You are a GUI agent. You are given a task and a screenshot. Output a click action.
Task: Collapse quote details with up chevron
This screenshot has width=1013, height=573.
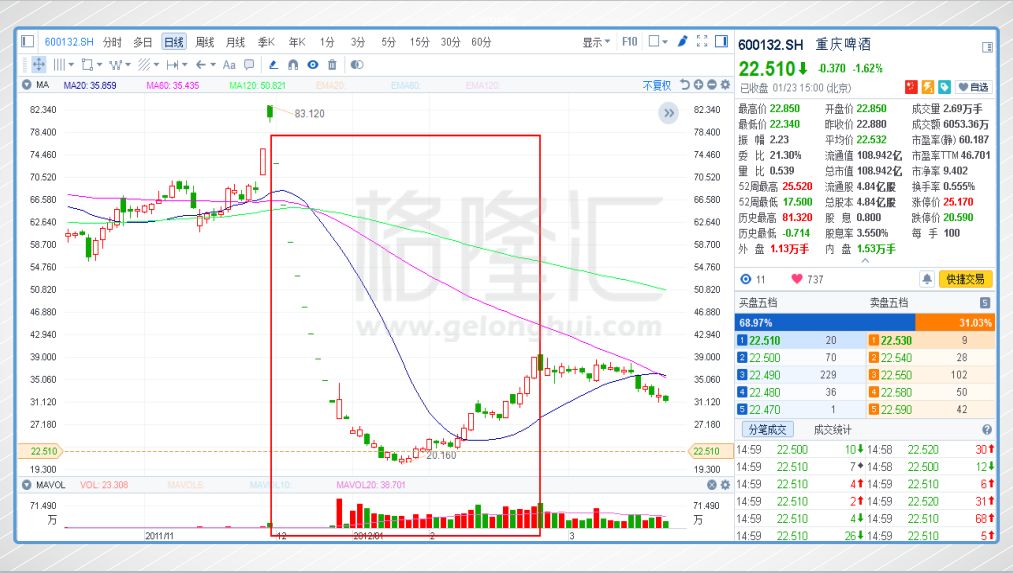[865, 261]
